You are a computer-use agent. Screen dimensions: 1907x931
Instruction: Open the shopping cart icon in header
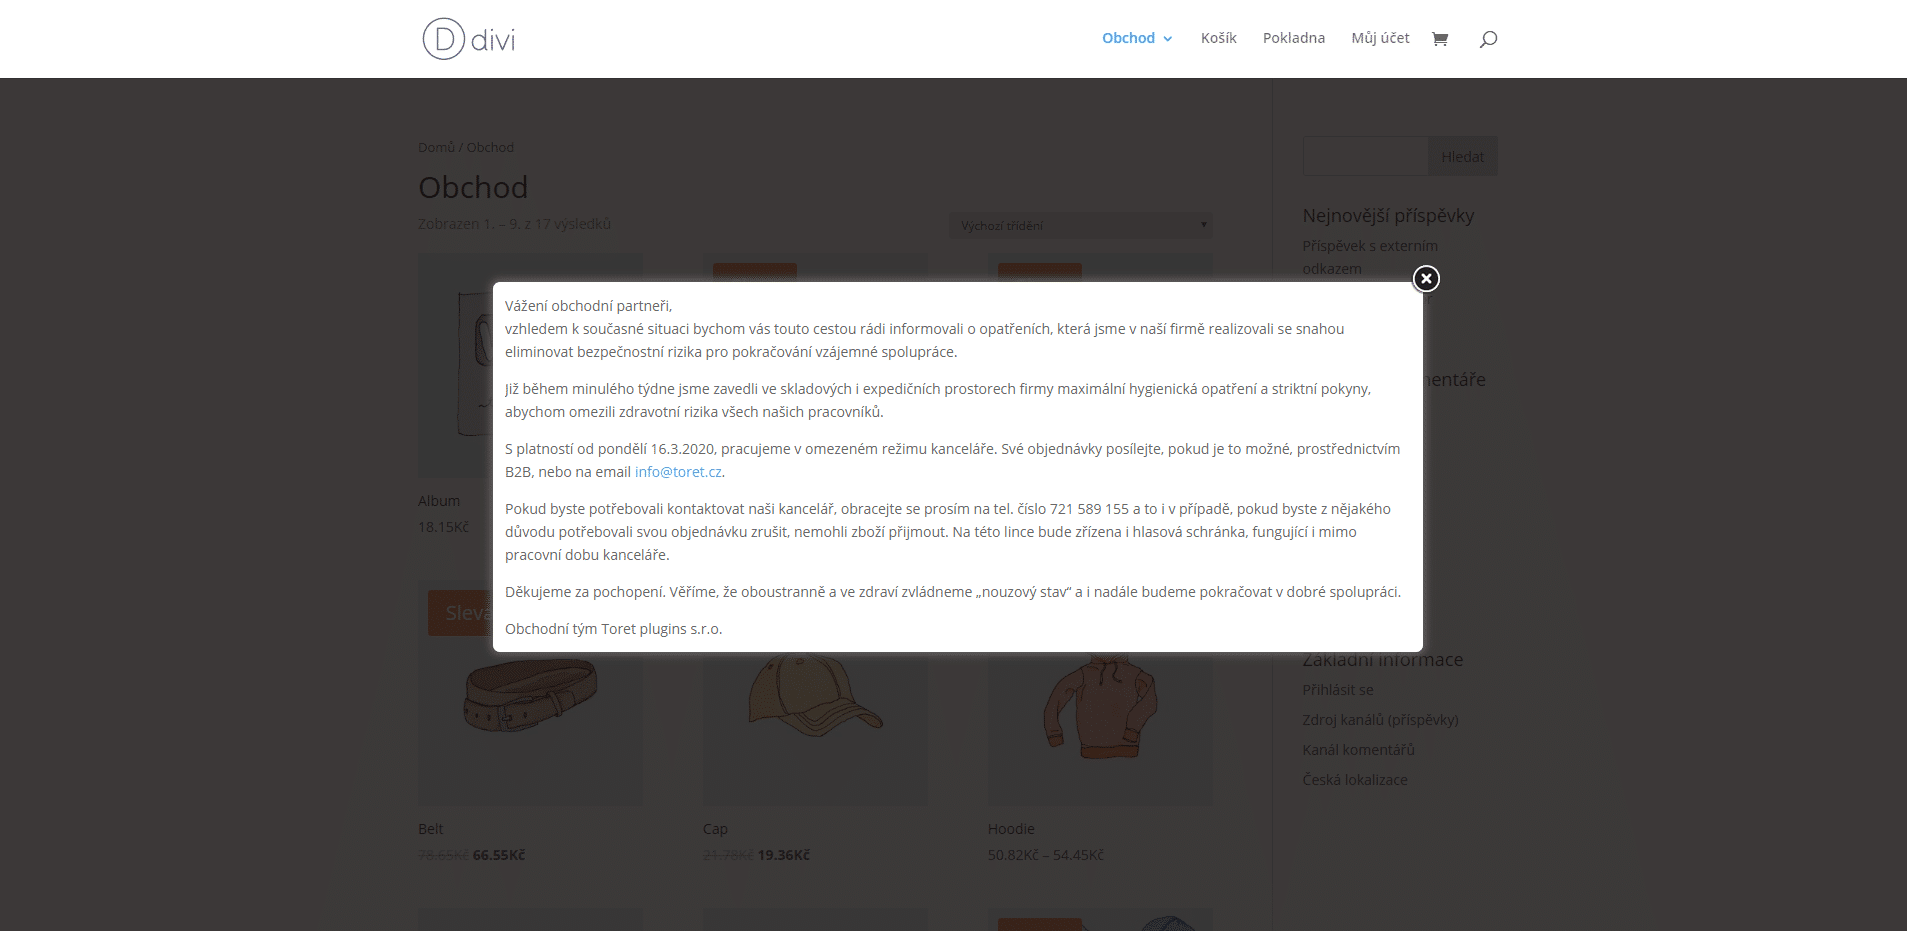click(1440, 39)
